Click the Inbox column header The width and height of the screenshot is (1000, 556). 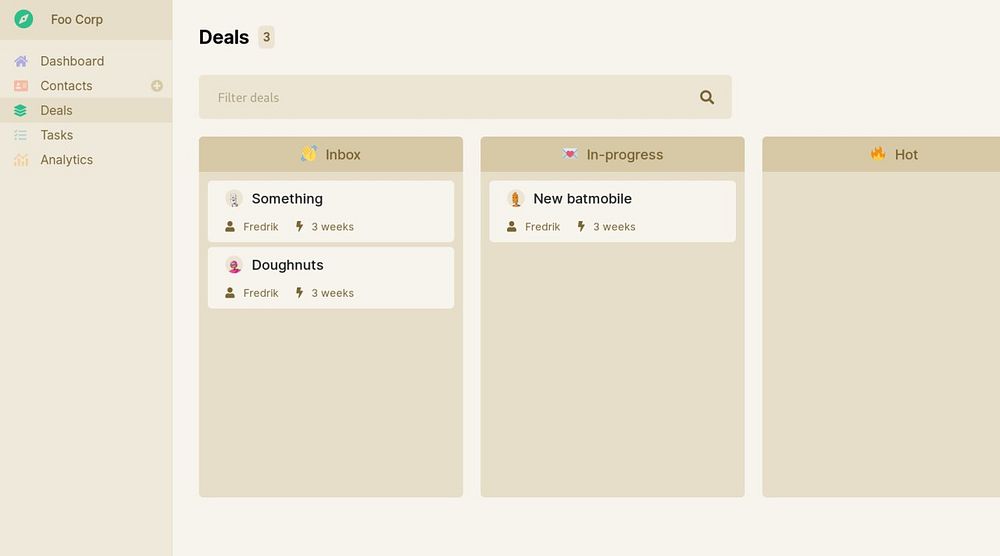(x=331, y=155)
